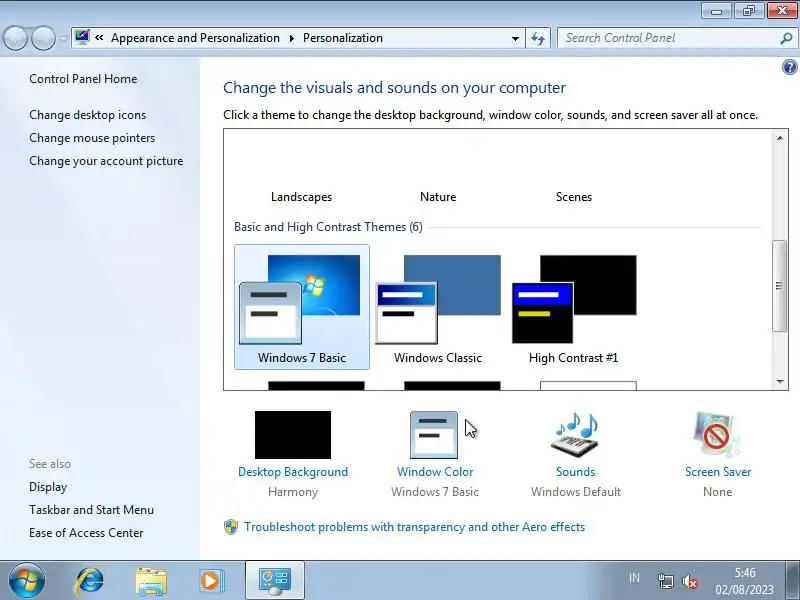800x600 pixels.
Task: Click the theme list scroll down arrow
Action: tap(780, 382)
